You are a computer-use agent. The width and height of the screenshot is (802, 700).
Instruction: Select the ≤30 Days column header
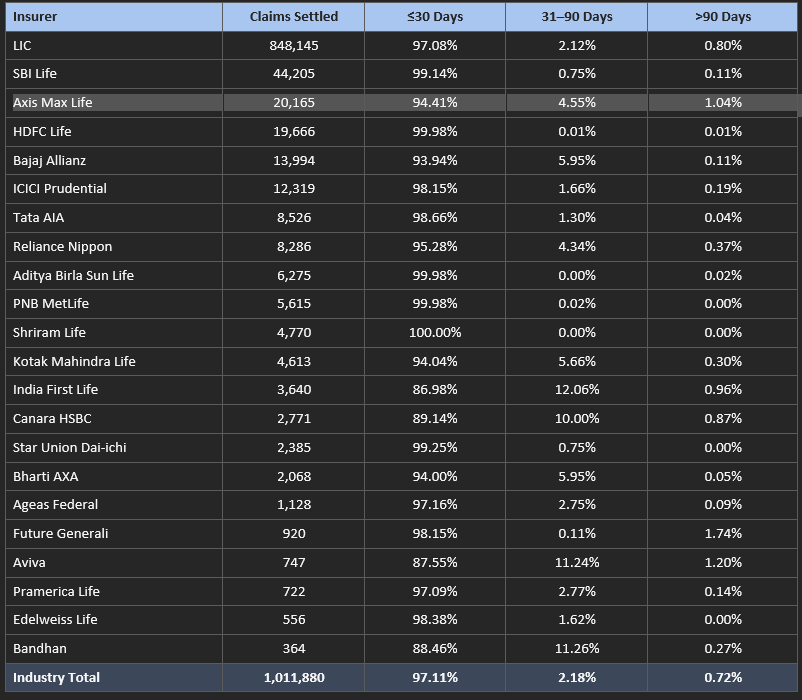[x=435, y=17]
